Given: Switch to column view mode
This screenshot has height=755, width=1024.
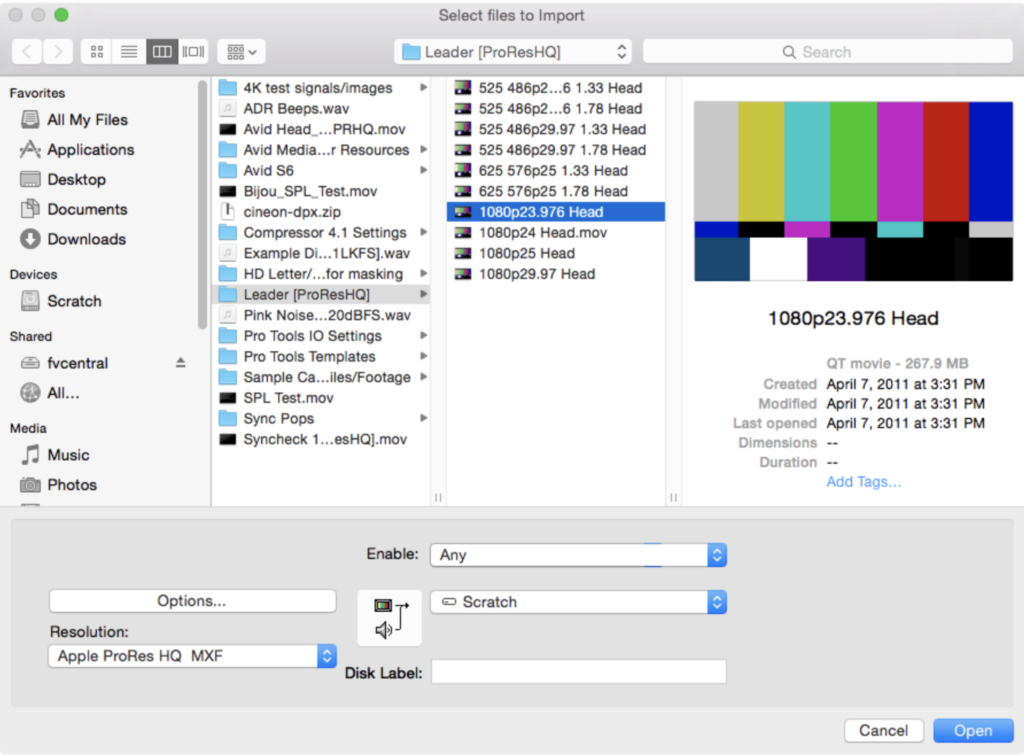Looking at the screenshot, I should [x=161, y=52].
